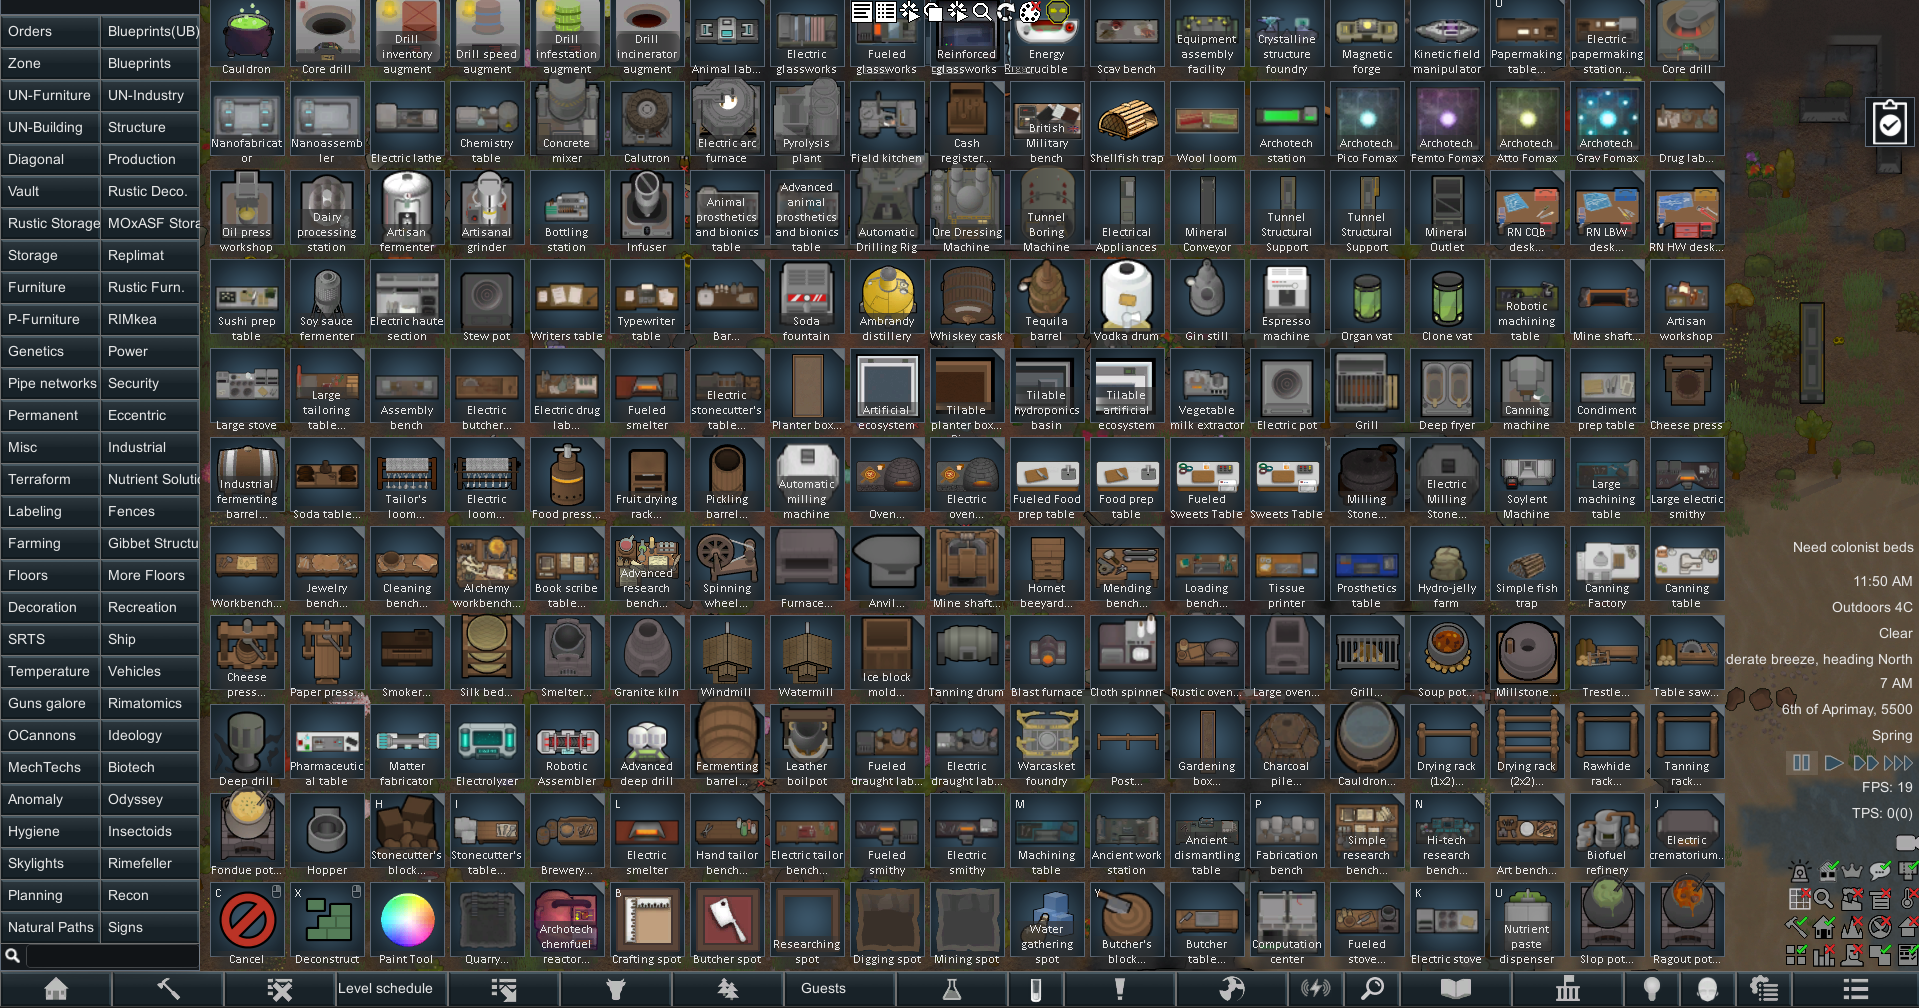This screenshot has width=1919, height=1008.
Task: Toggle the speech bubble overlay setting
Action: 1880,871
